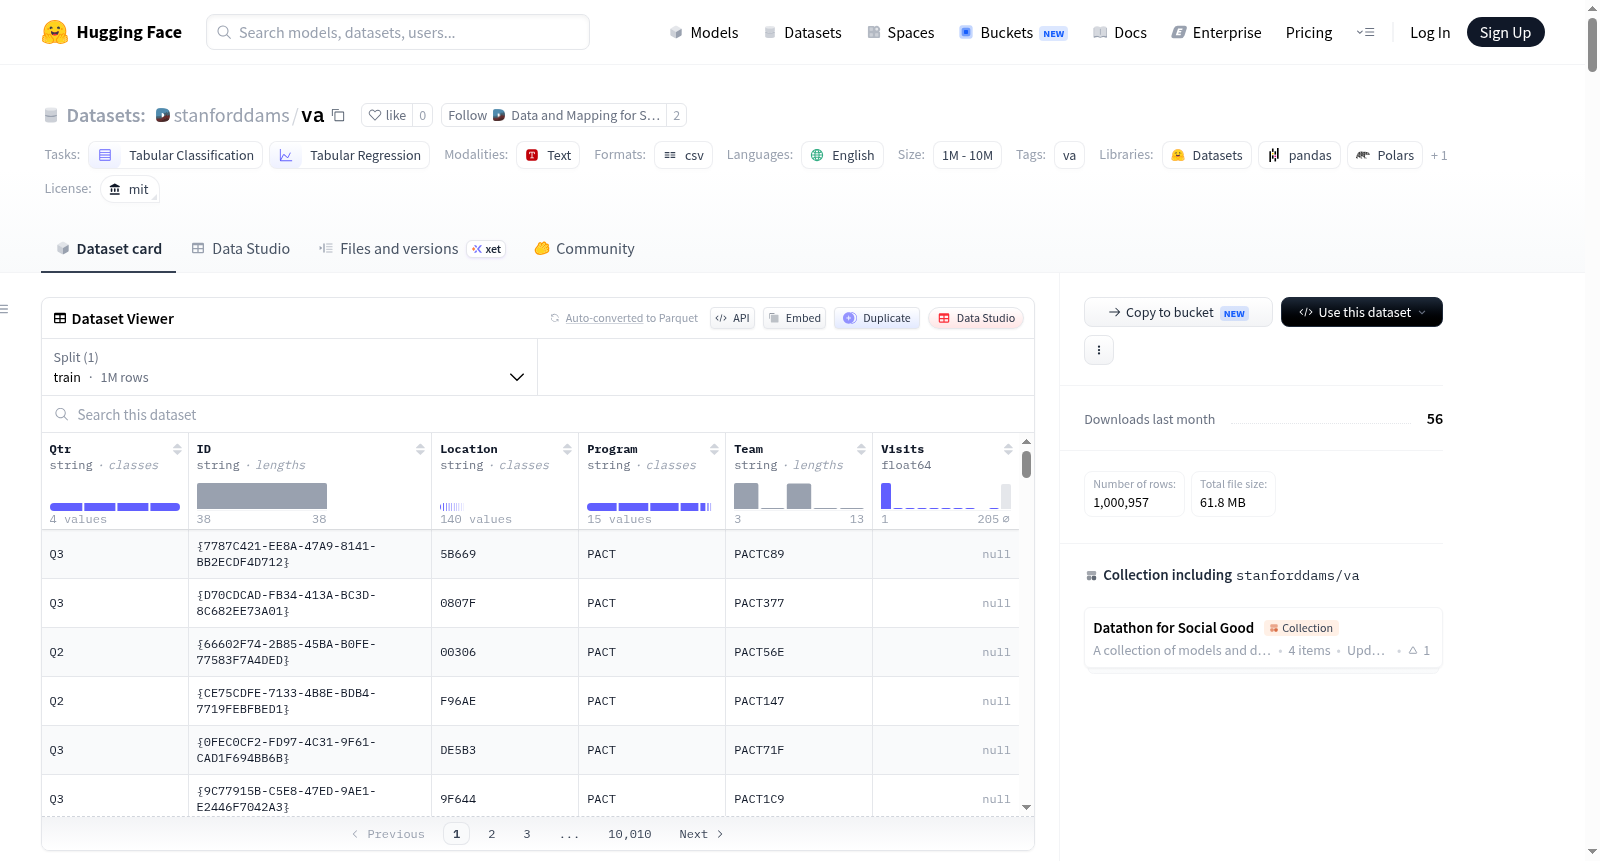Sort by the Qtr column sort icon
This screenshot has width=1600, height=861.
[x=177, y=449]
